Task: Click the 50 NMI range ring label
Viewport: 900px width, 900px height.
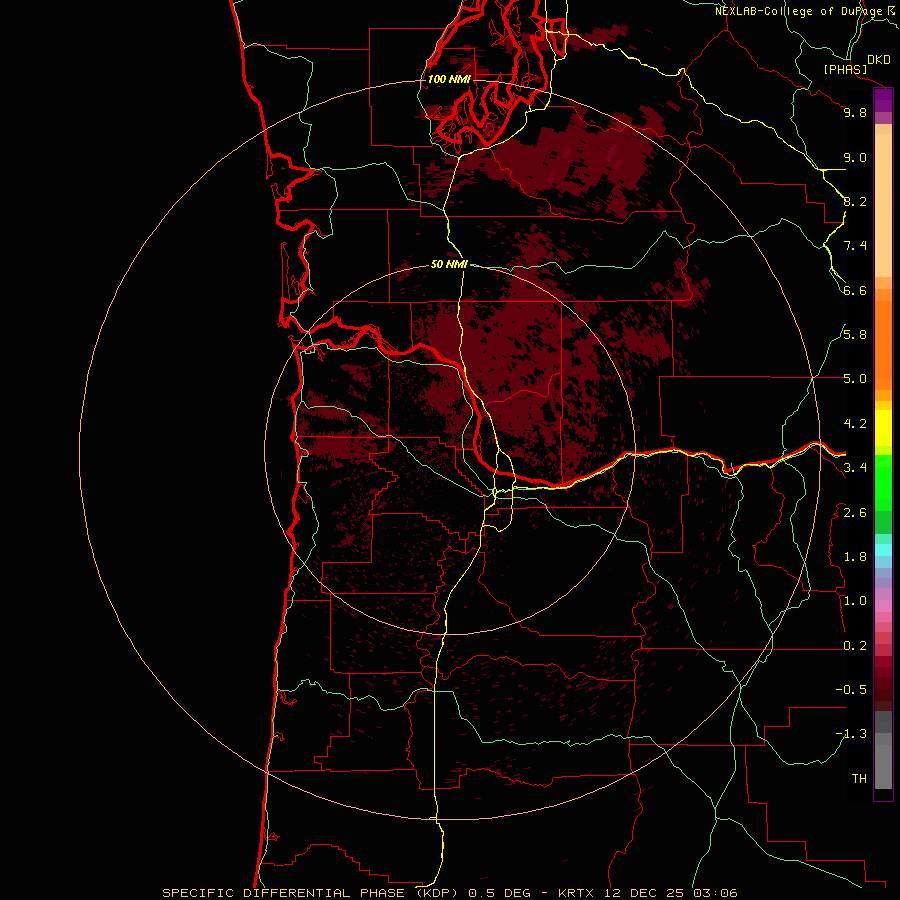Action: pos(449,264)
